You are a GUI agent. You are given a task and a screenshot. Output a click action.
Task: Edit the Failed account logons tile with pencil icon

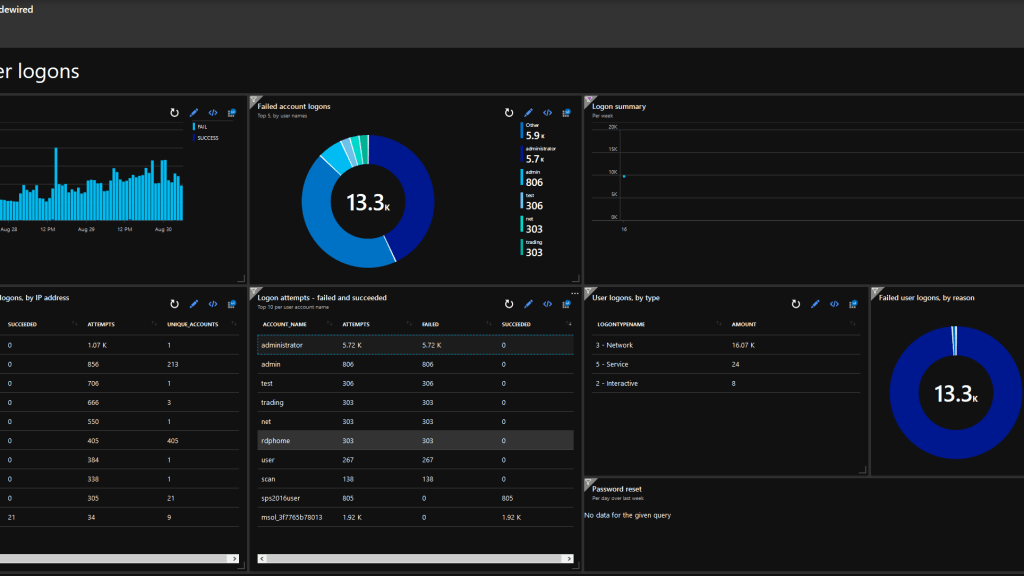(x=528, y=113)
